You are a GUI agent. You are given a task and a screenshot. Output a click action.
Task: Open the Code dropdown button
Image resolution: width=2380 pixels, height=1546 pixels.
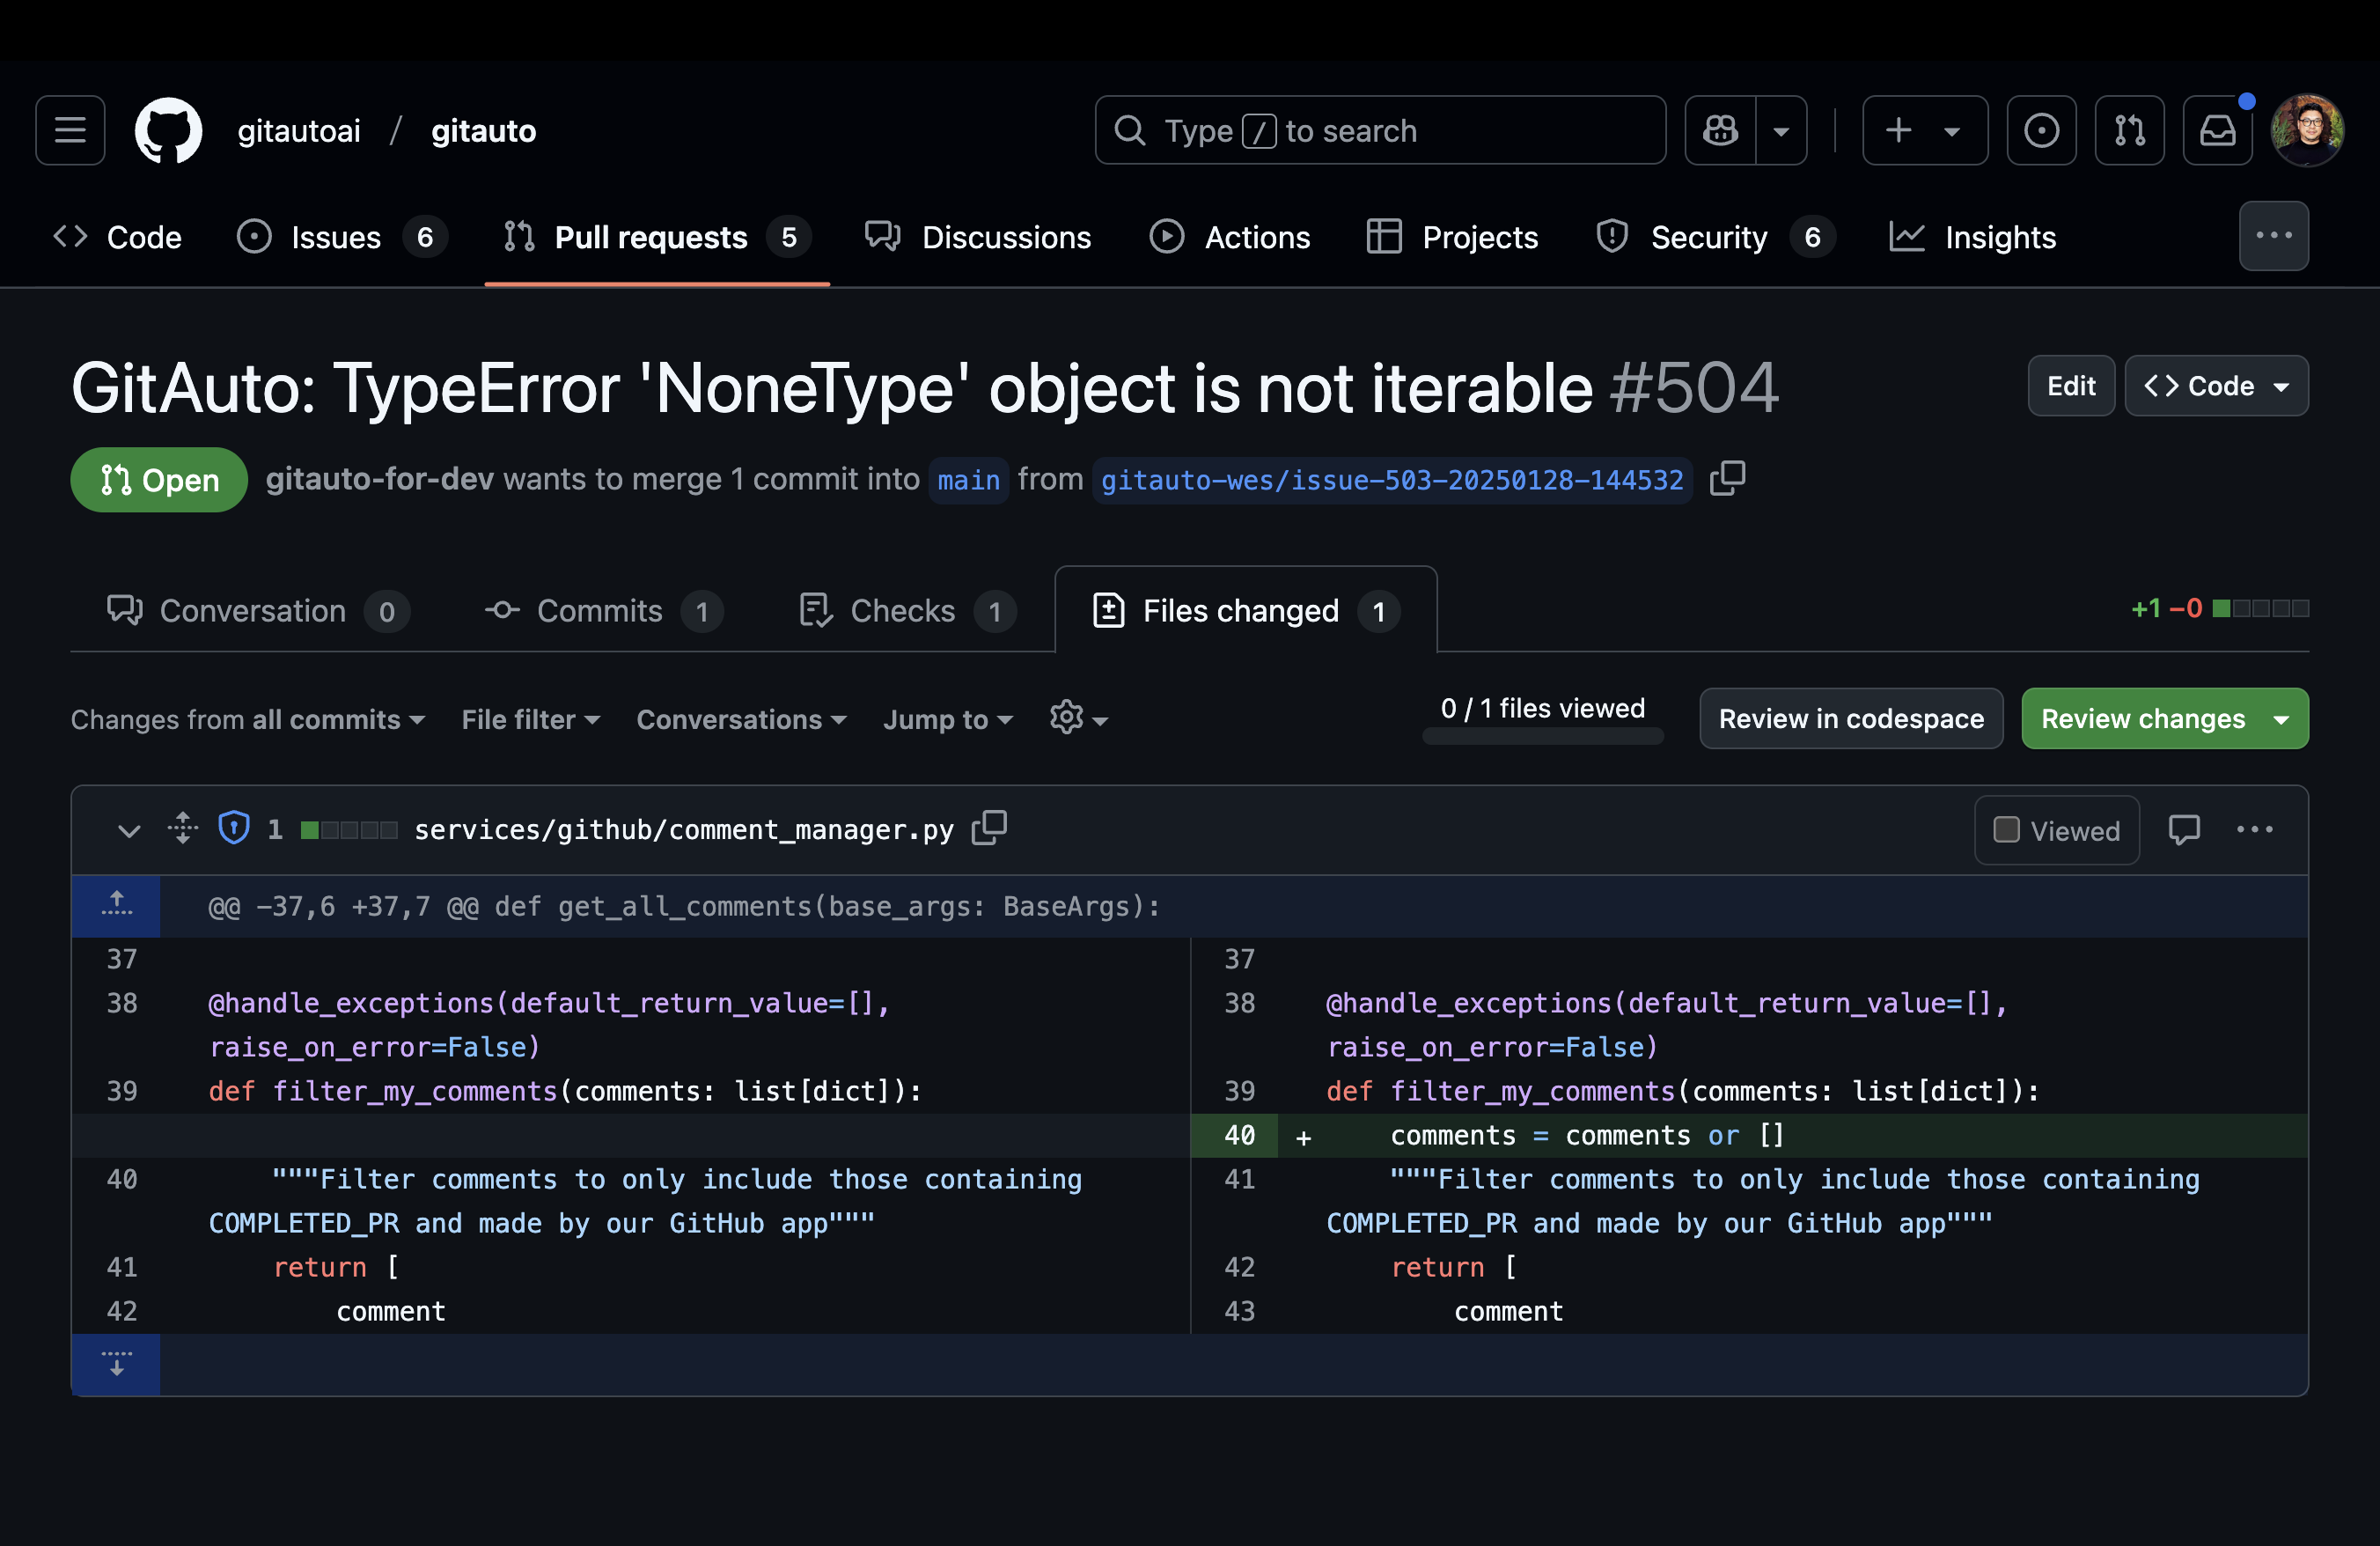tap(2216, 386)
